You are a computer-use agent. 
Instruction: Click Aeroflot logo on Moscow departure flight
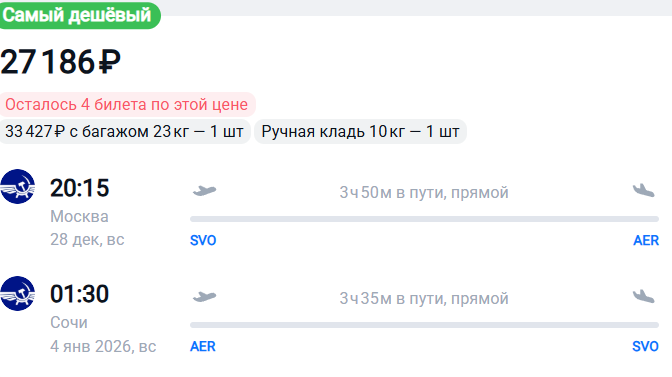click(17, 186)
